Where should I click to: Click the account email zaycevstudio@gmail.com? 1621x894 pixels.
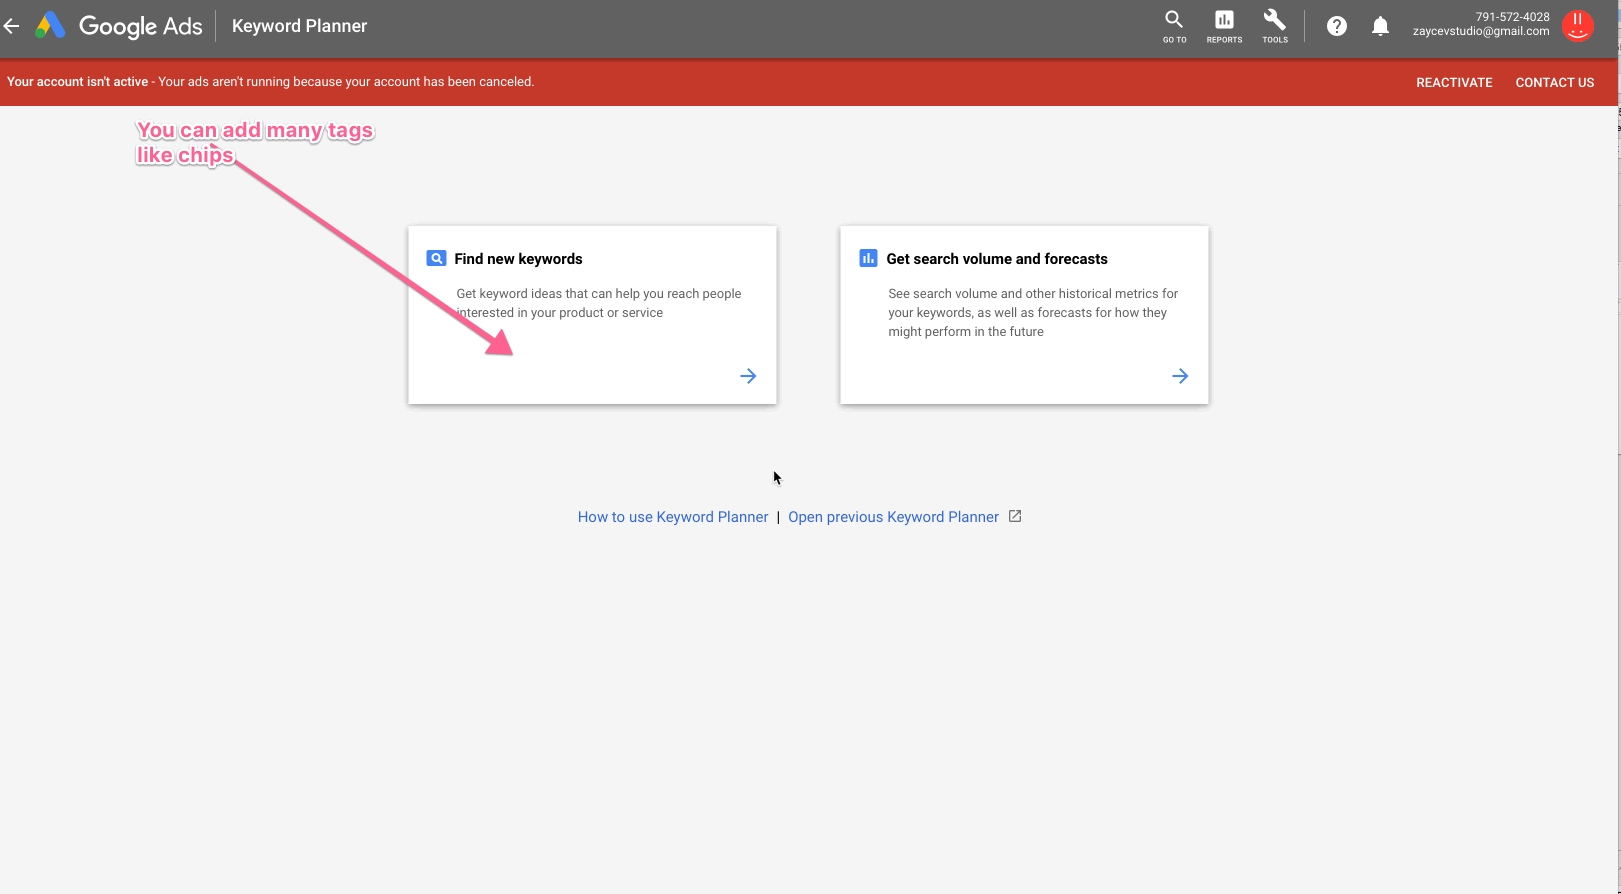[x=1480, y=31]
